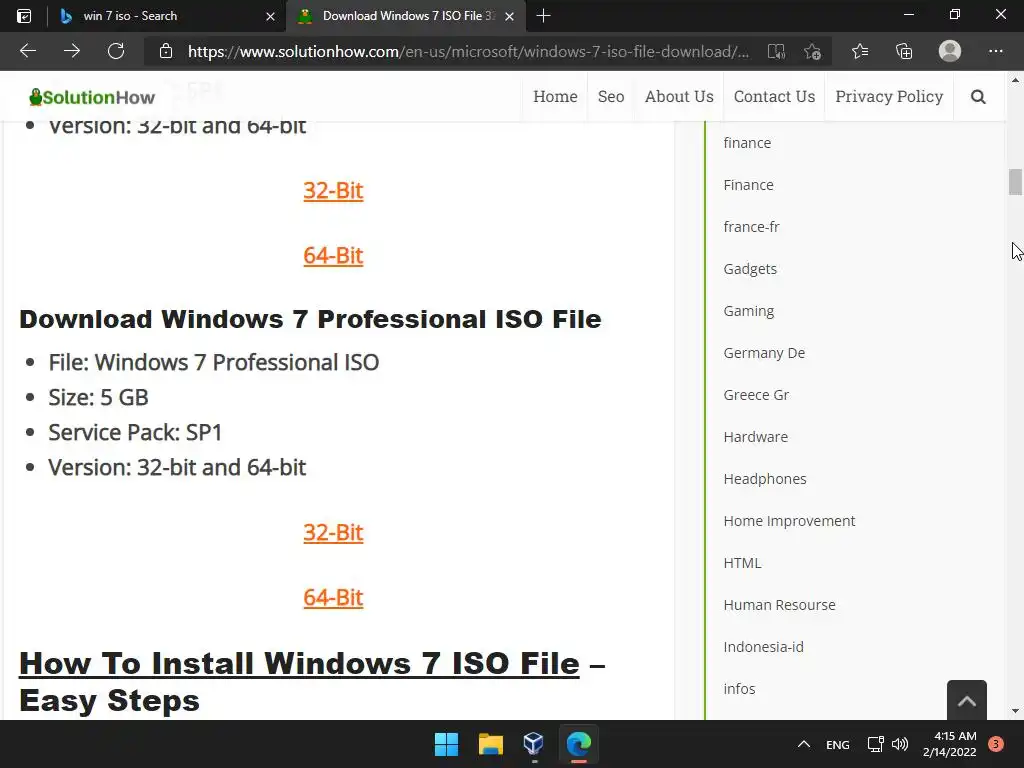The height and width of the screenshot is (768, 1024).
Task: Click 'Size: 5 GB' bullet text
Action: point(99,398)
